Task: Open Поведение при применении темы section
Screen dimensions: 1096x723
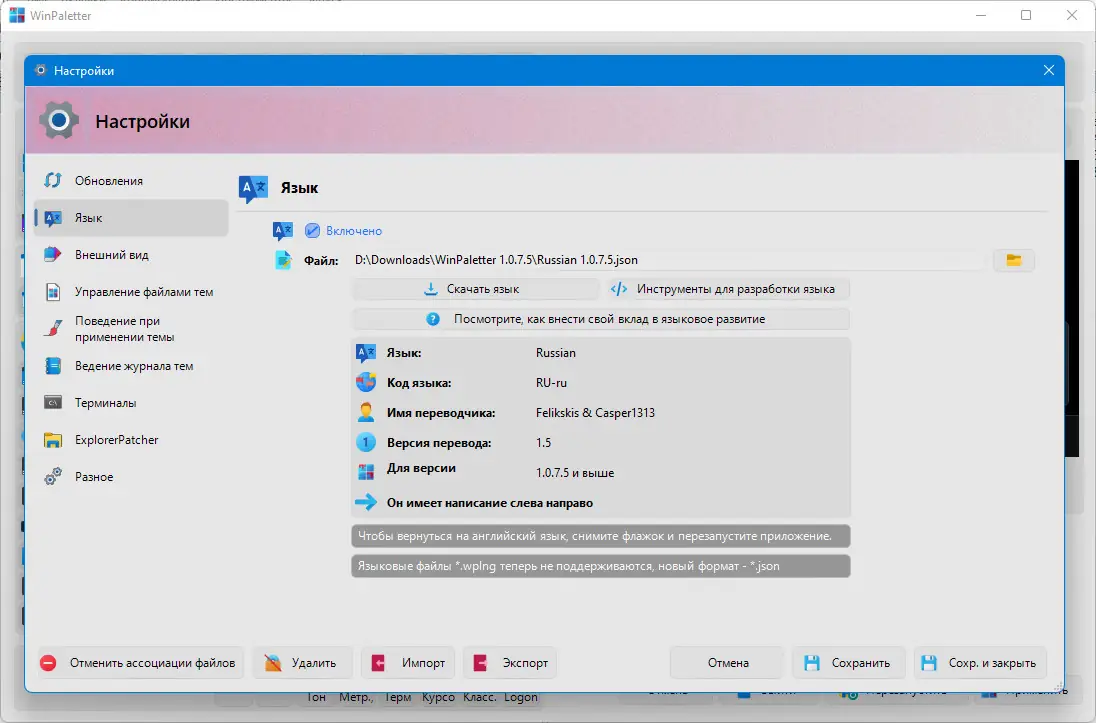Action: [131, 329]
